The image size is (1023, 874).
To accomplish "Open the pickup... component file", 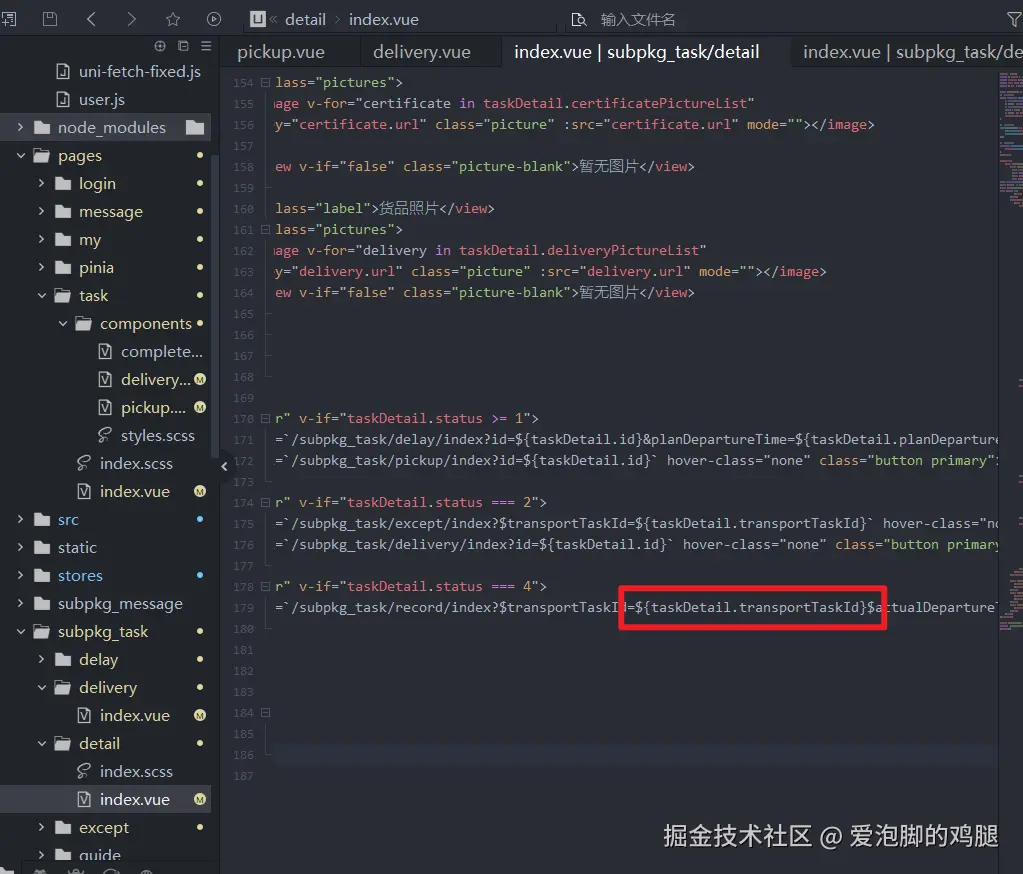I will (x=153, y=408).
